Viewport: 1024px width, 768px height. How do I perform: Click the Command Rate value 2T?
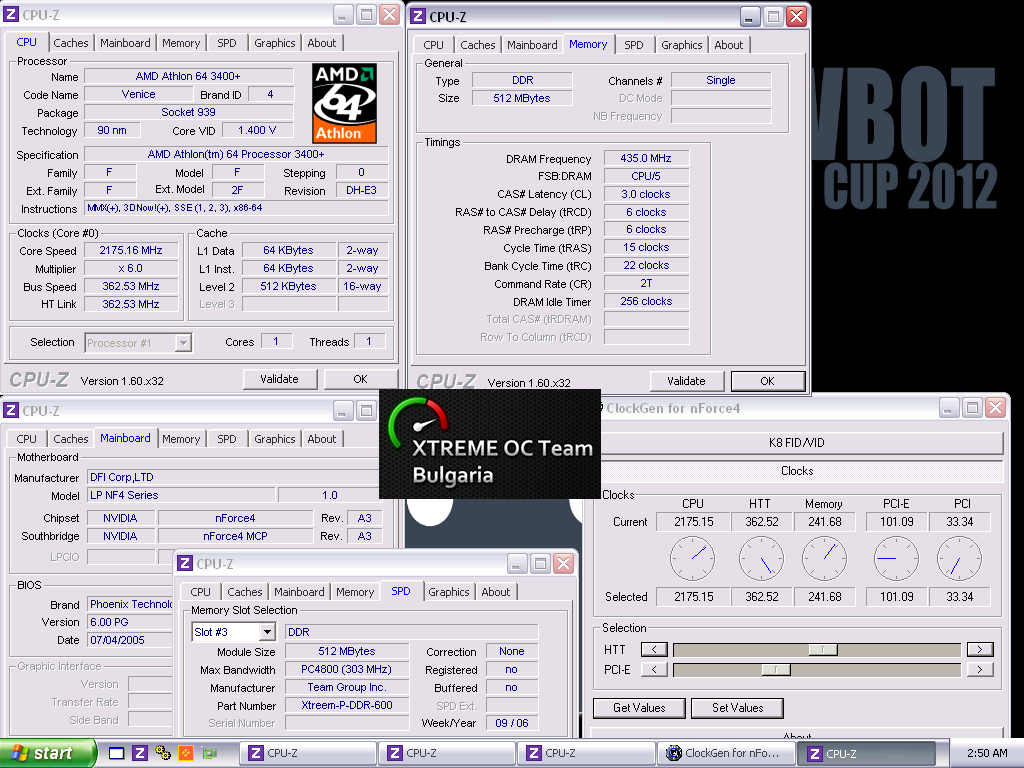(646, 283)
